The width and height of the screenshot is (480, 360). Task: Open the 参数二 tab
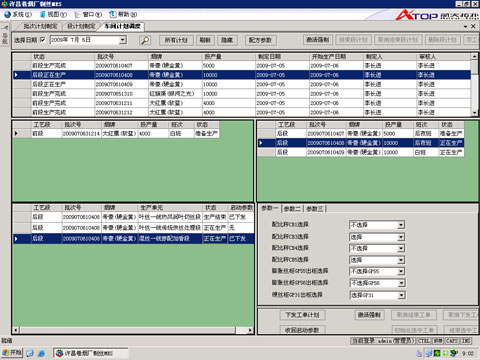coord(292,209)
